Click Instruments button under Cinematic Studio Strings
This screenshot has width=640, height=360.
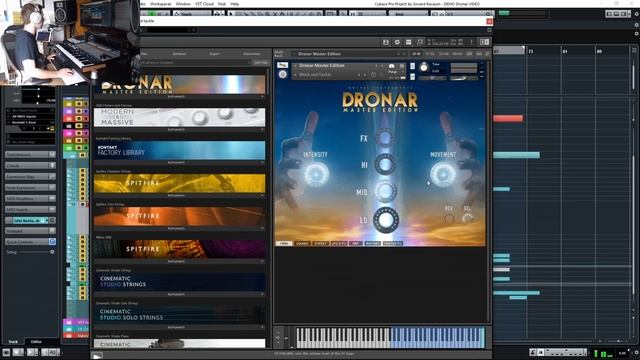176,294
